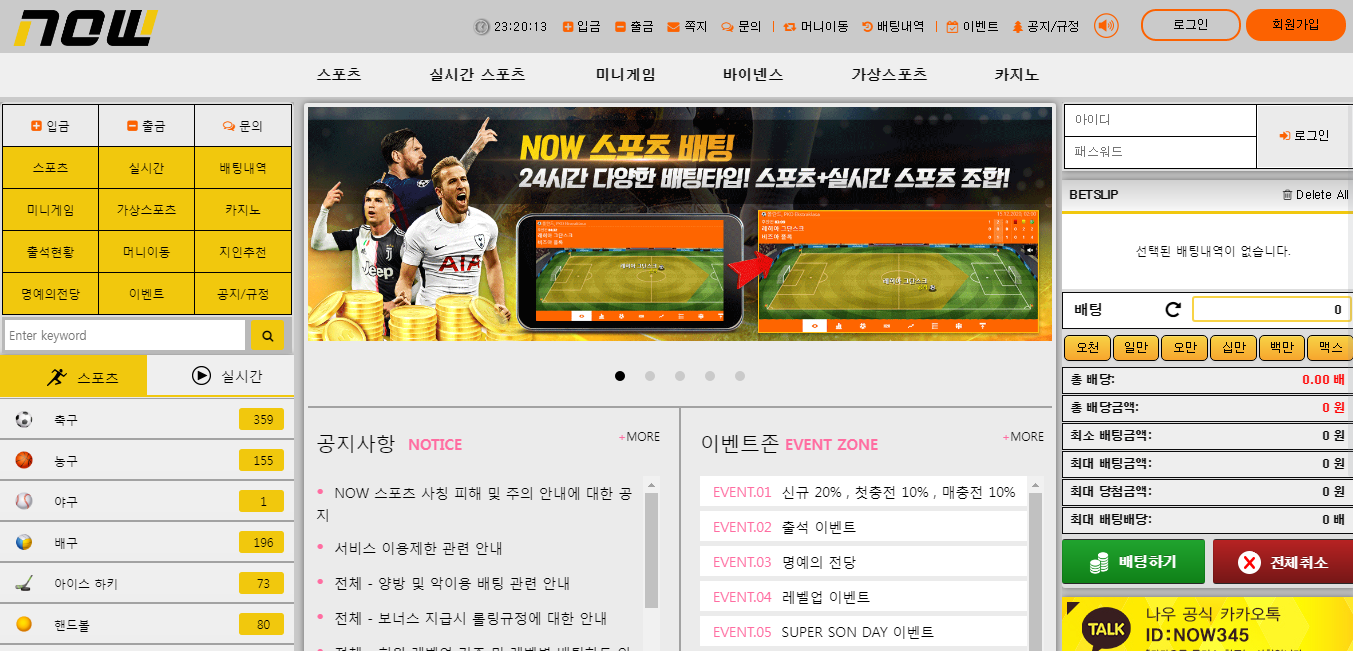Click the ice hockey stick icon
The width and height of the screenshot is (1353, 651).
pos(24,584)
